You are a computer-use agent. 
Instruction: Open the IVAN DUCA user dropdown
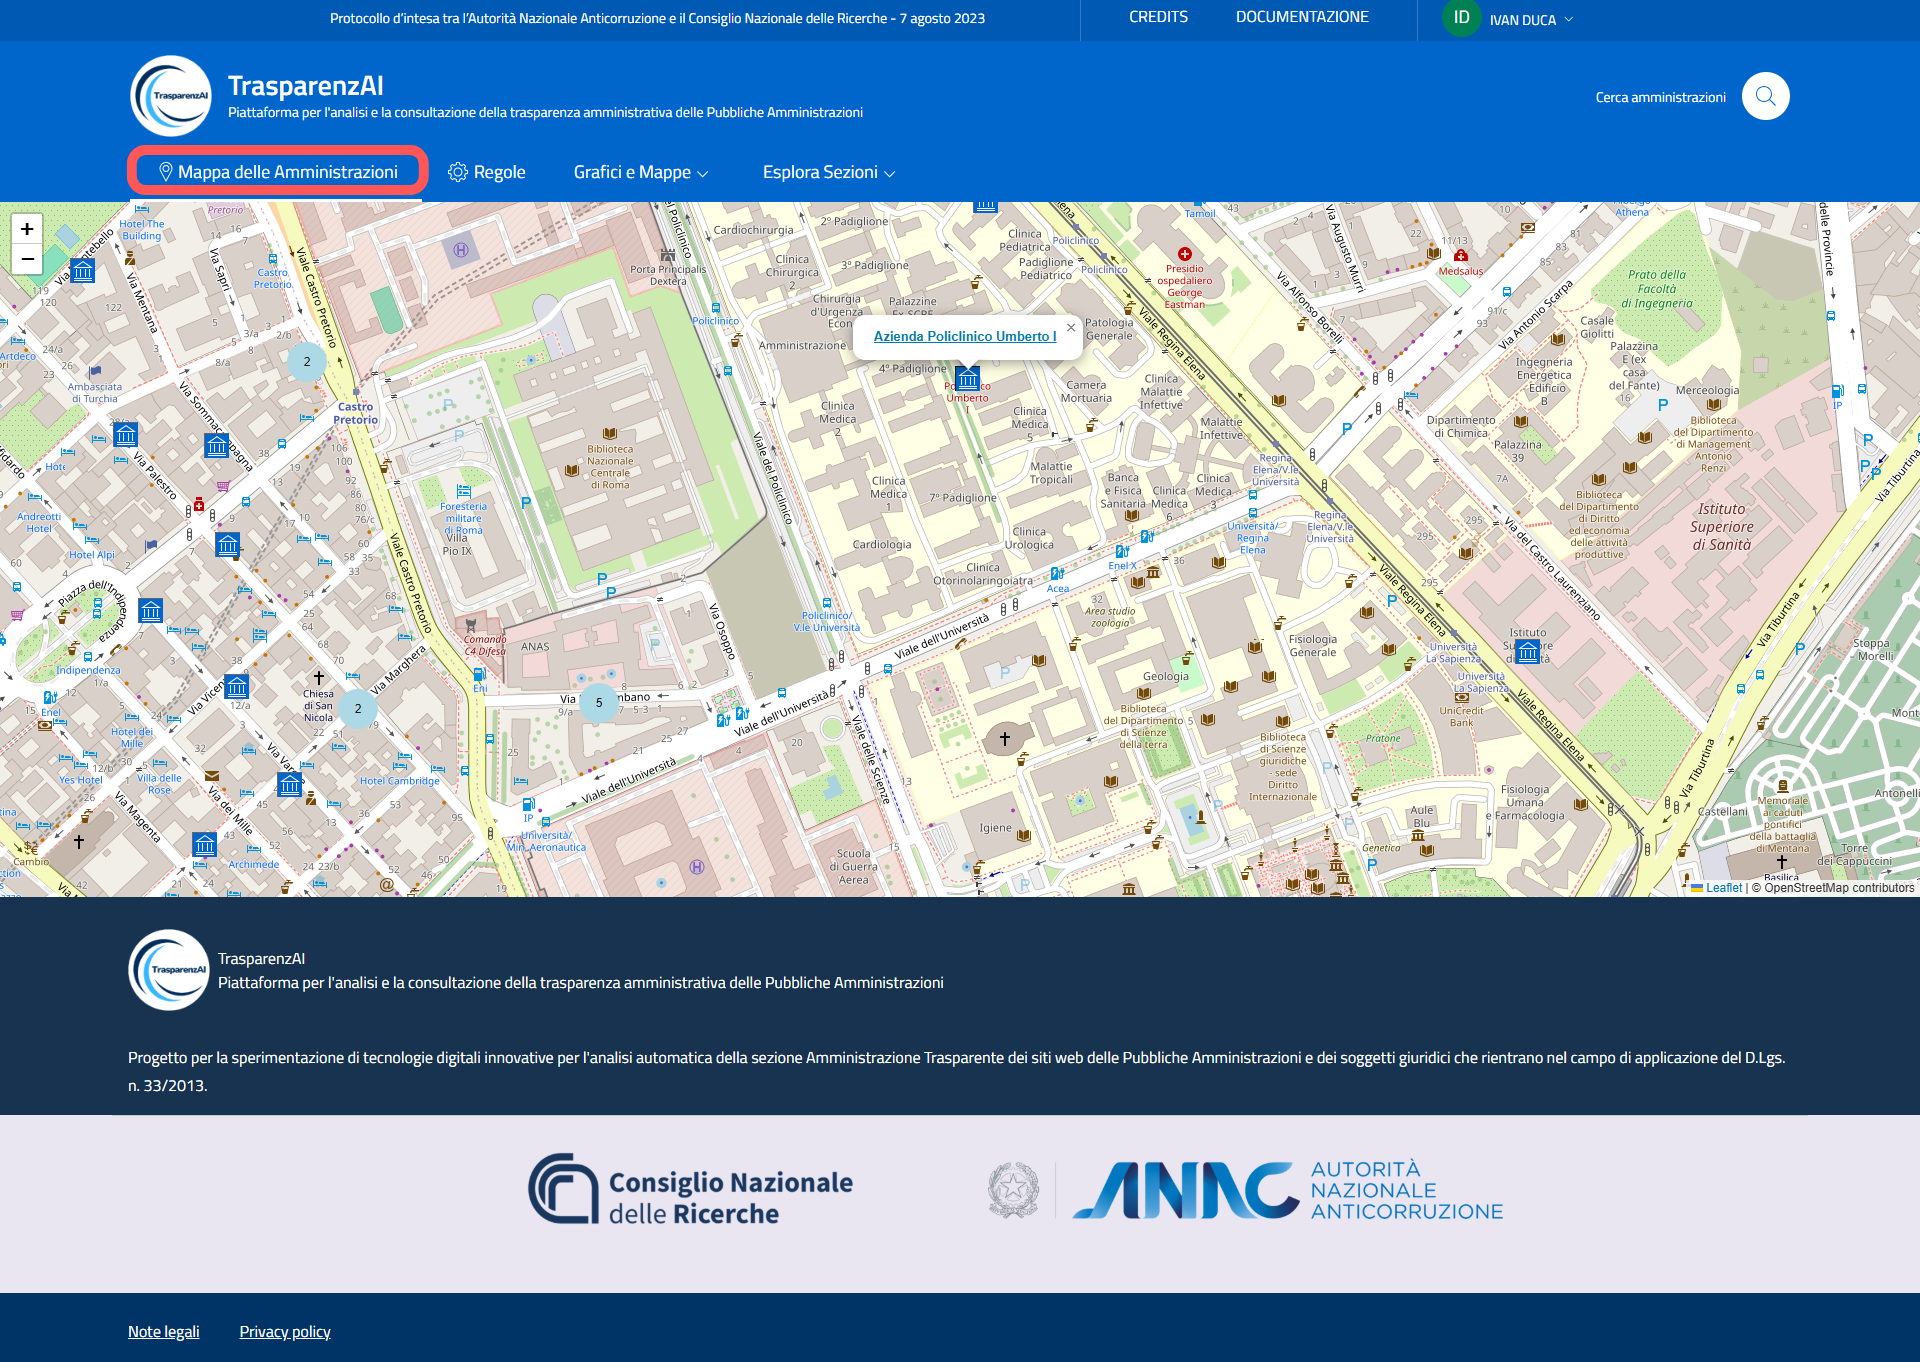(1531, 20)
